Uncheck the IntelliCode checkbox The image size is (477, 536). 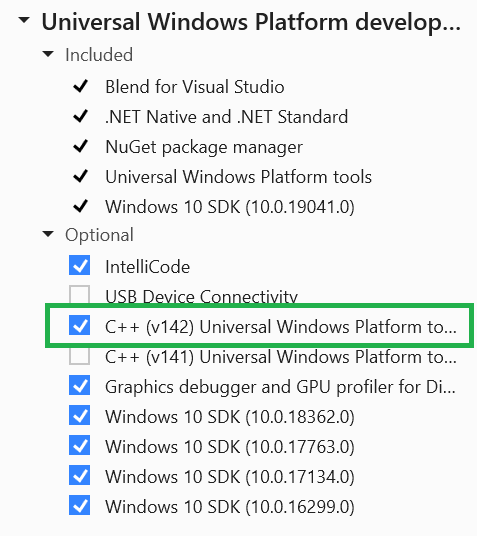tap(79, 265)
